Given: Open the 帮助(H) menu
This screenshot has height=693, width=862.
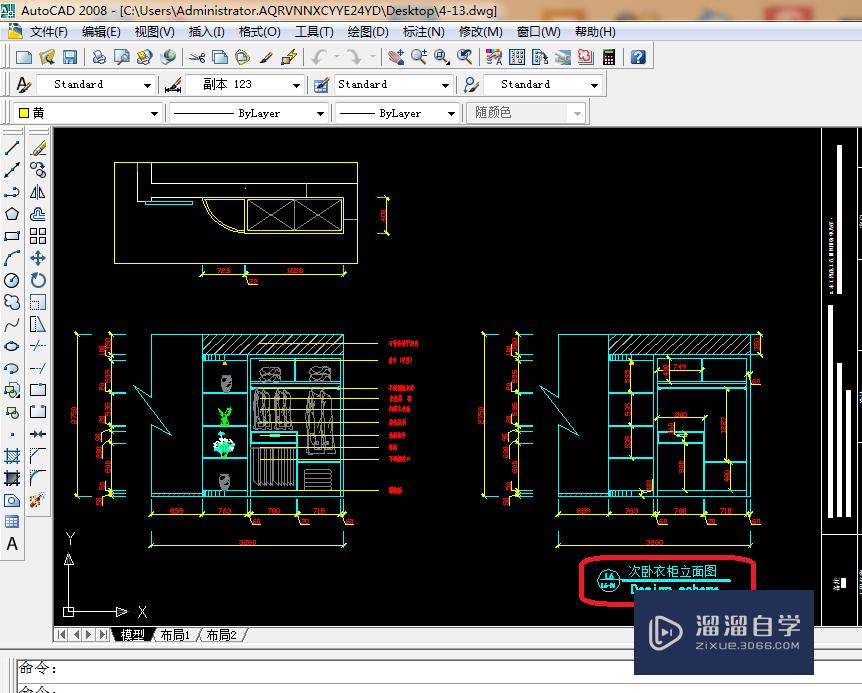Looking at the screenshot, I should pos(595,32).
